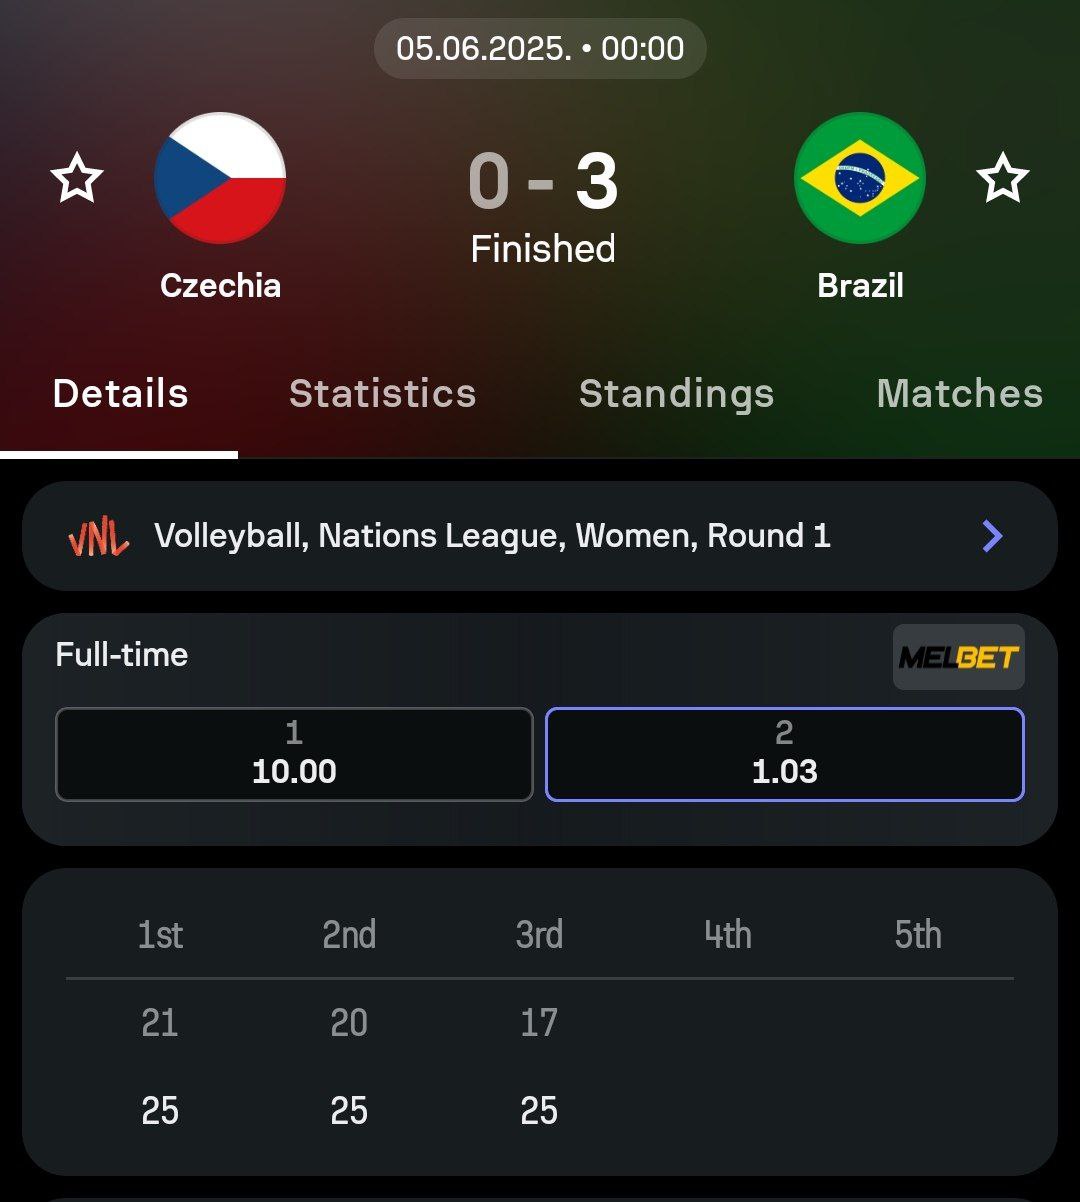This screenshot has height=1202, width=1080.
Task: Select the Details tab
Action: click(x=120, y=394)
